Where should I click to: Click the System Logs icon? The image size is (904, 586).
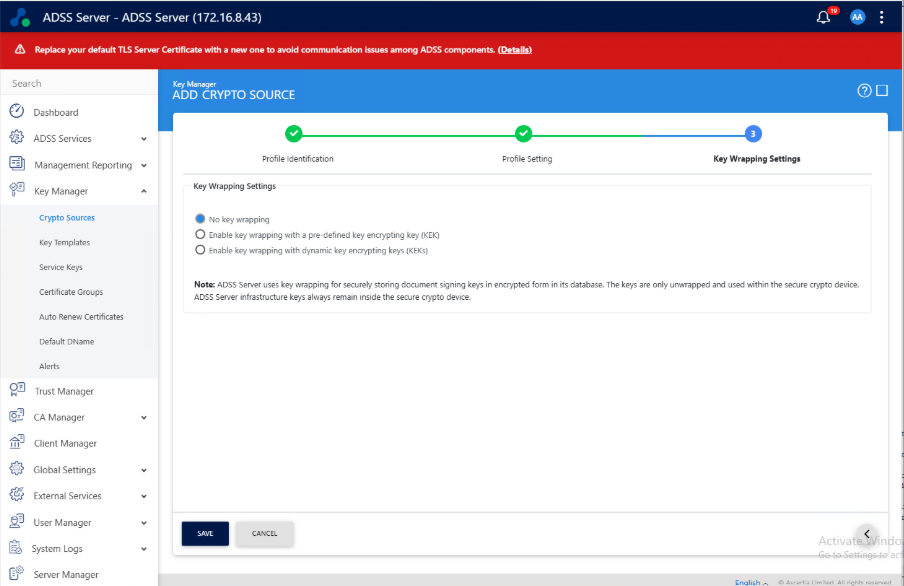point(16,547)
